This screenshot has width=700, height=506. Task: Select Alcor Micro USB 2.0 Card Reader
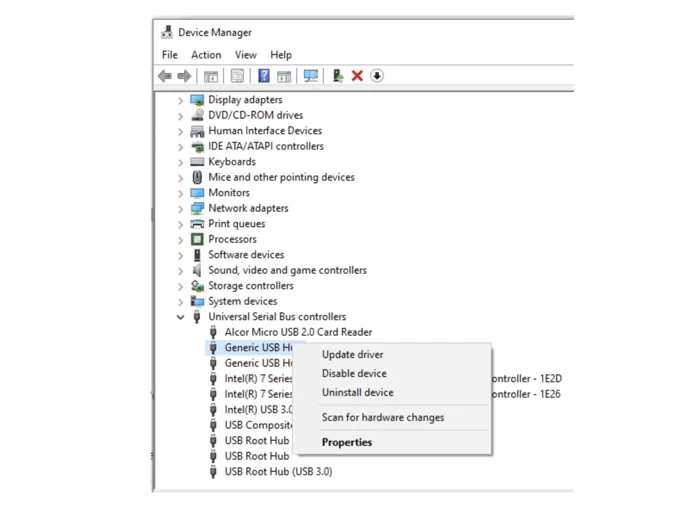point(298,332)
